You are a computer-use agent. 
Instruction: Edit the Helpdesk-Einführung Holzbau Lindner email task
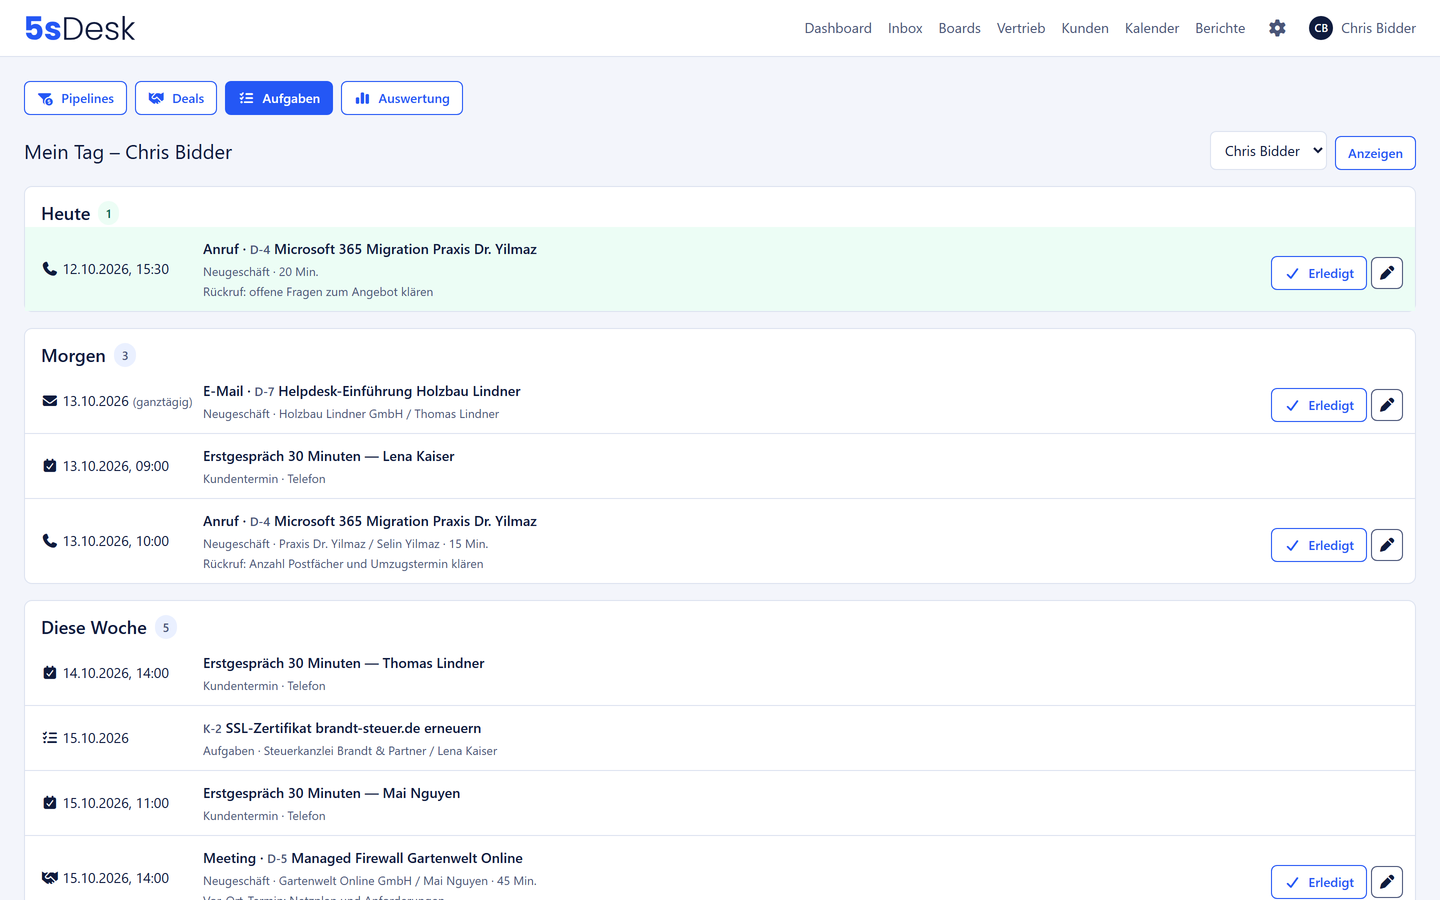tap(1387, 405)
